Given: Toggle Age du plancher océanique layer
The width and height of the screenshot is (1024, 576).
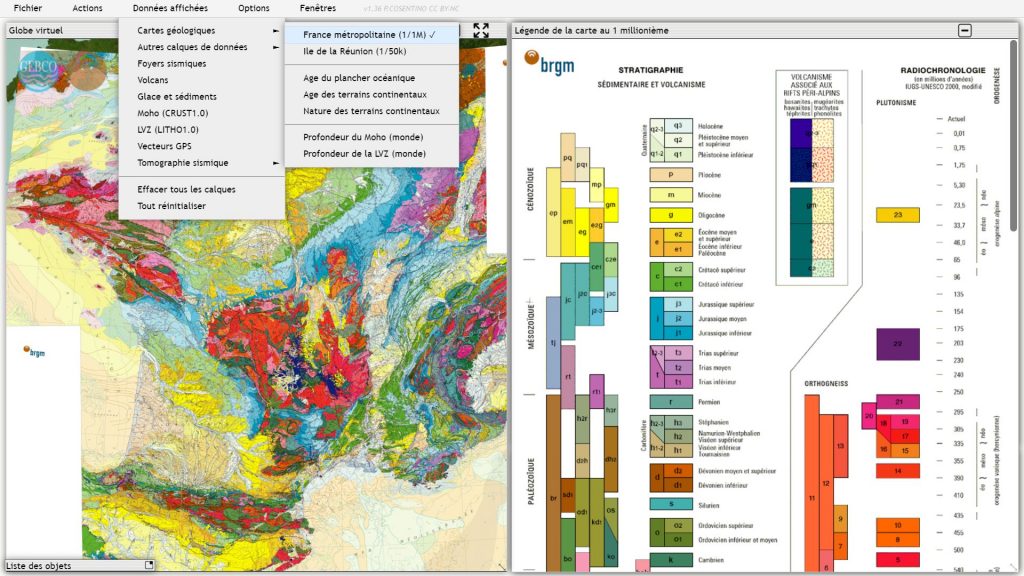Looking at the screenshot, I should (358, 78).
